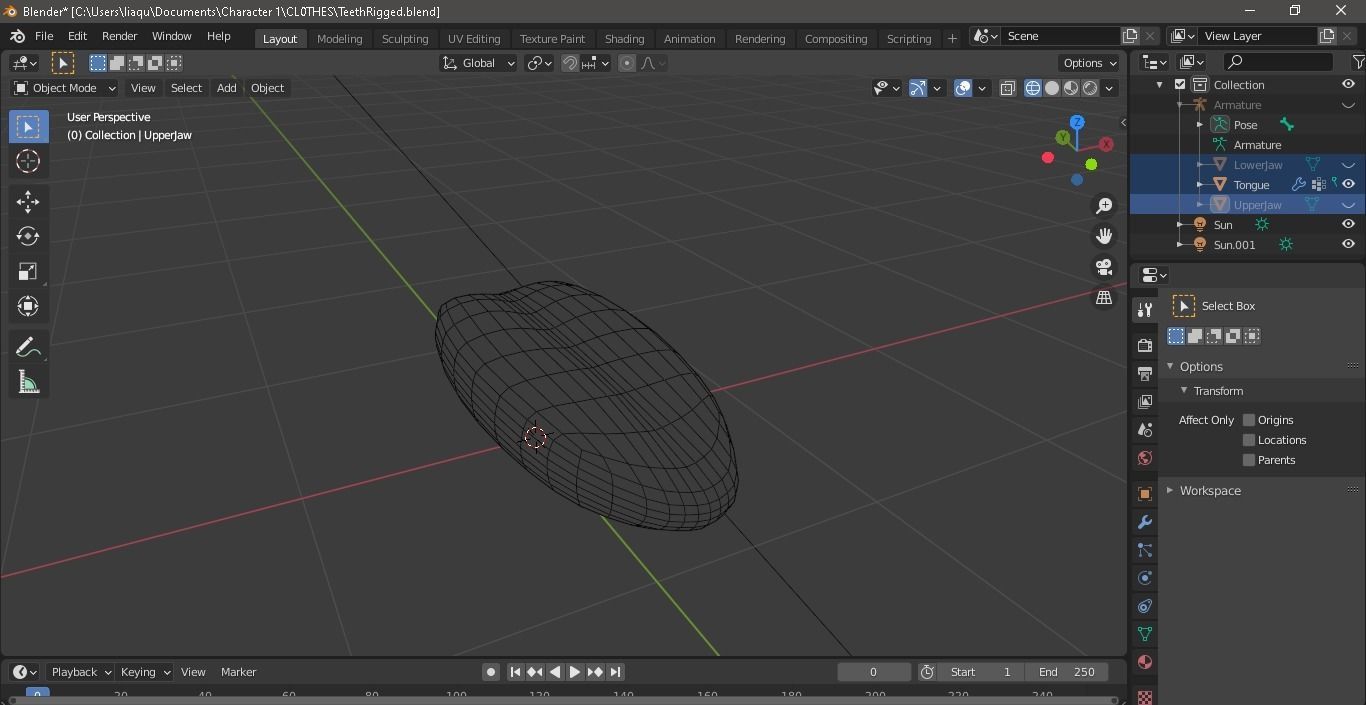The width and height of the screenshot is (1366, 705).
Task: Switch viewport shading to Rendered mode
Action: (x=1089, y=88)
